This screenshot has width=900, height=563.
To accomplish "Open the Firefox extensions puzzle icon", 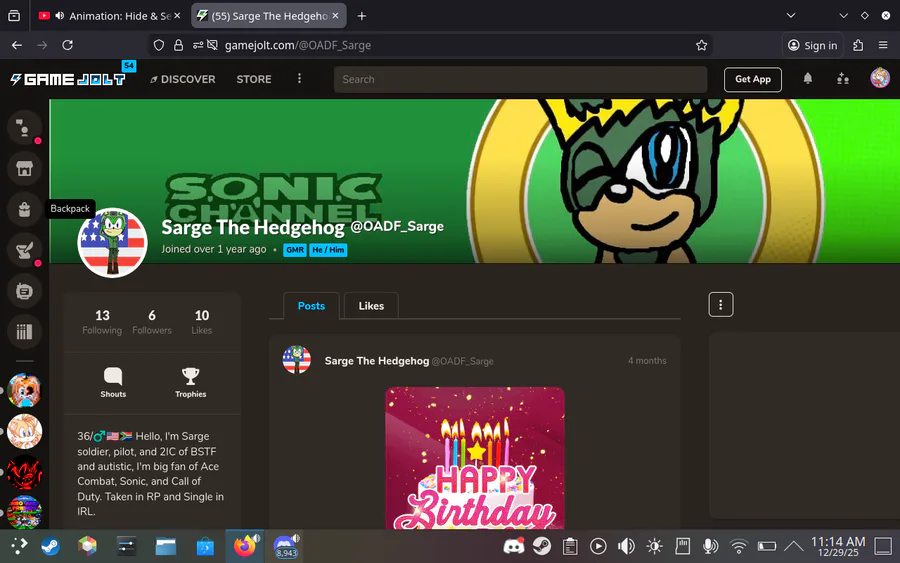I will 858,45.
